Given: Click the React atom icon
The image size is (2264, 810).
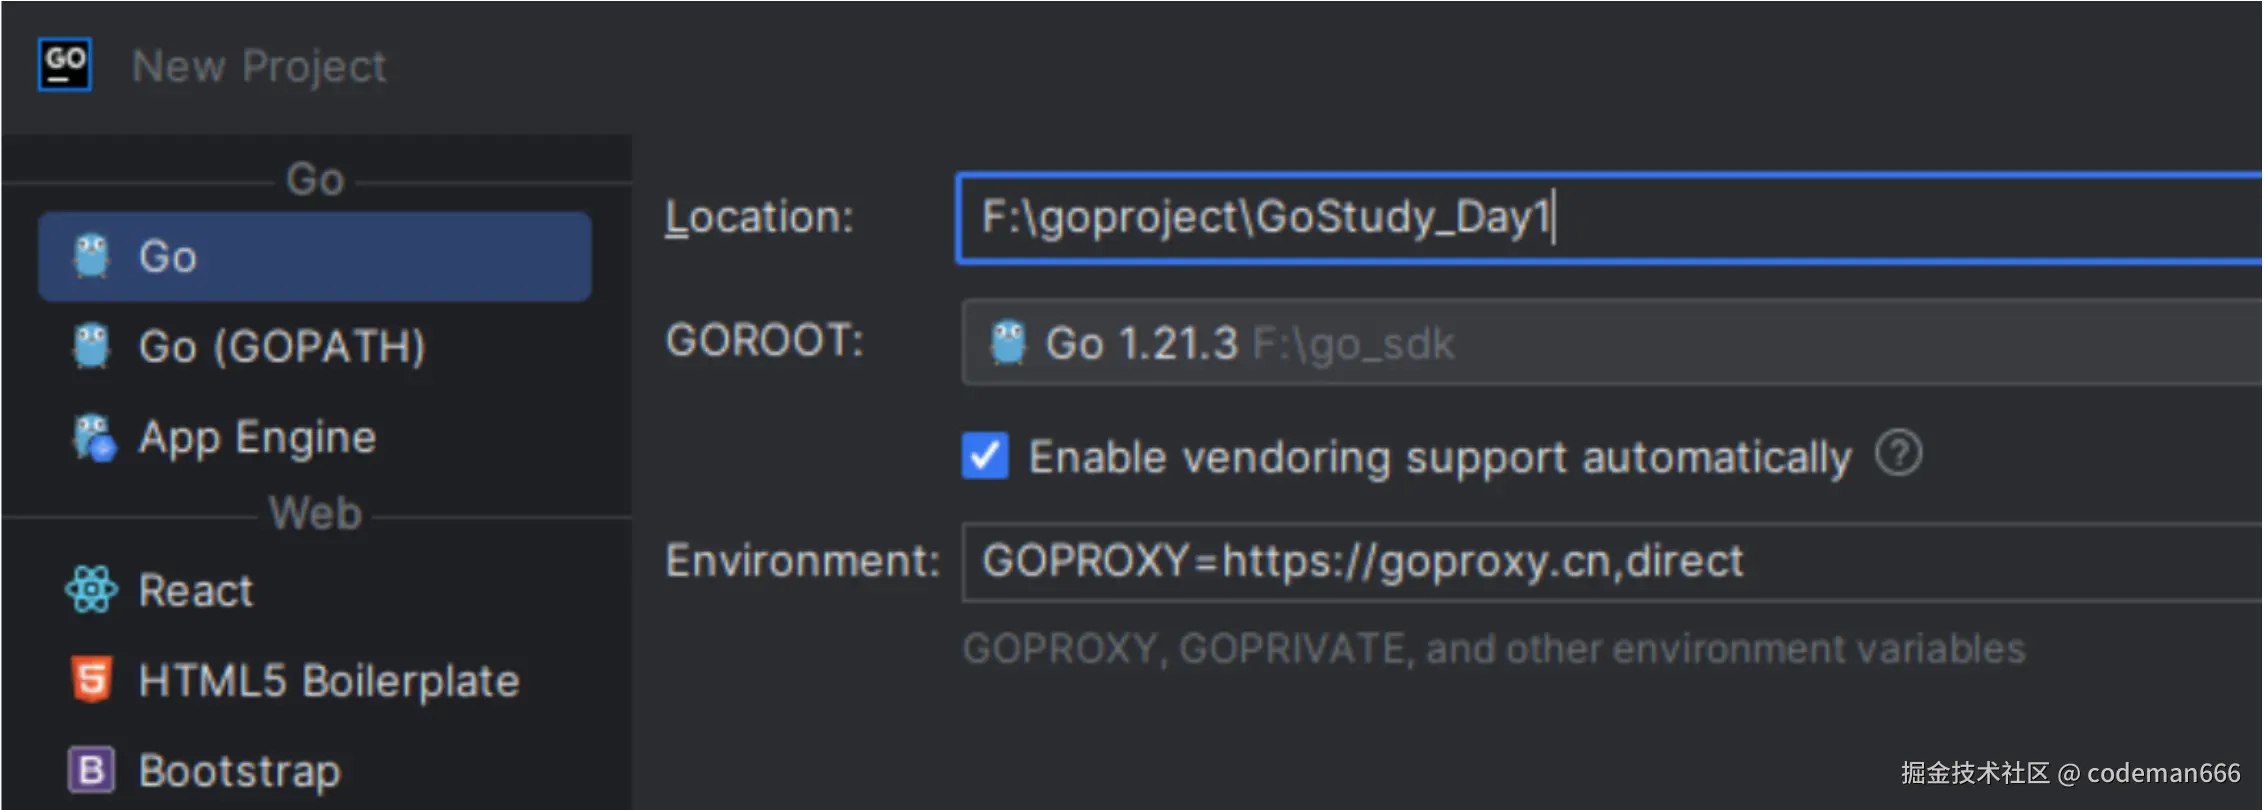Looking at the screenshot, I should (x=91, y=590).
